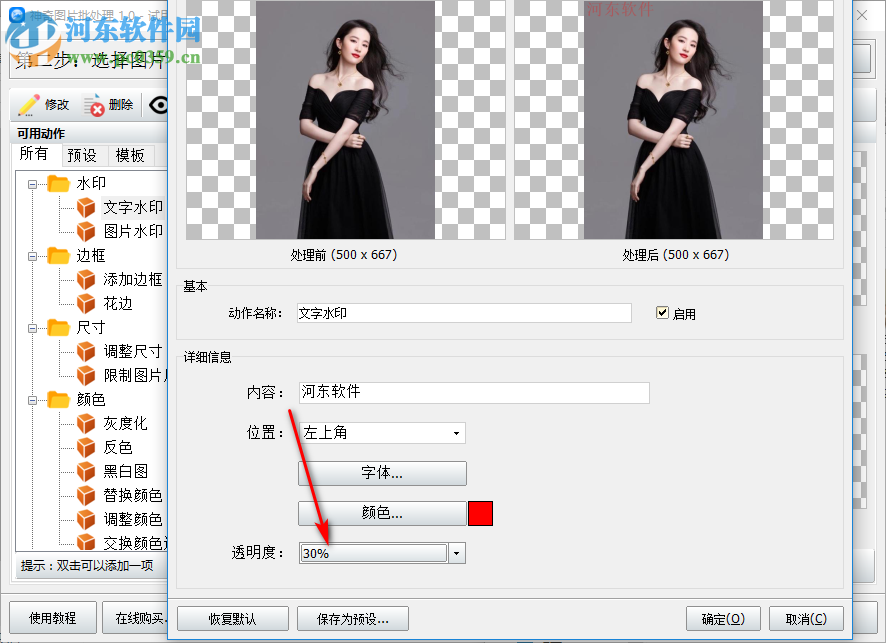Open the 透明度 dropdown arrow
The height and width of the screenshot is (643, 886).
coord(457,553)
